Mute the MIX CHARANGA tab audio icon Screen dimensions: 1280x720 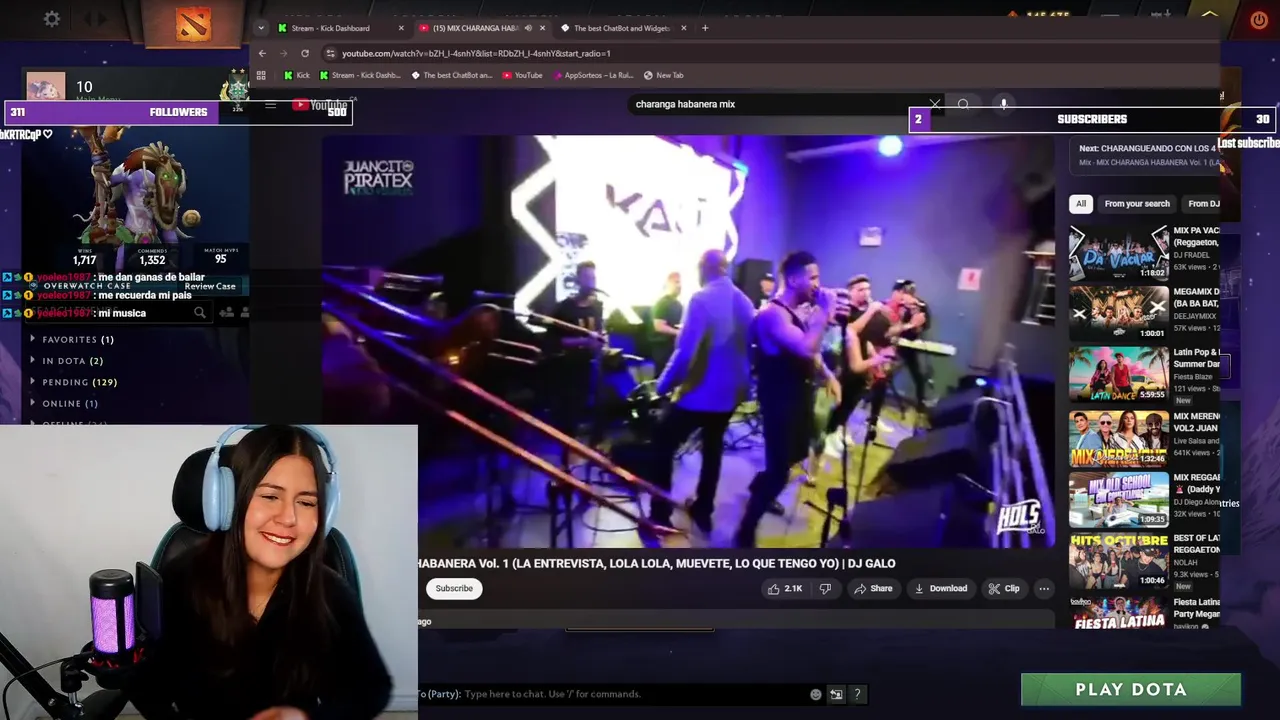click(528, 28)
